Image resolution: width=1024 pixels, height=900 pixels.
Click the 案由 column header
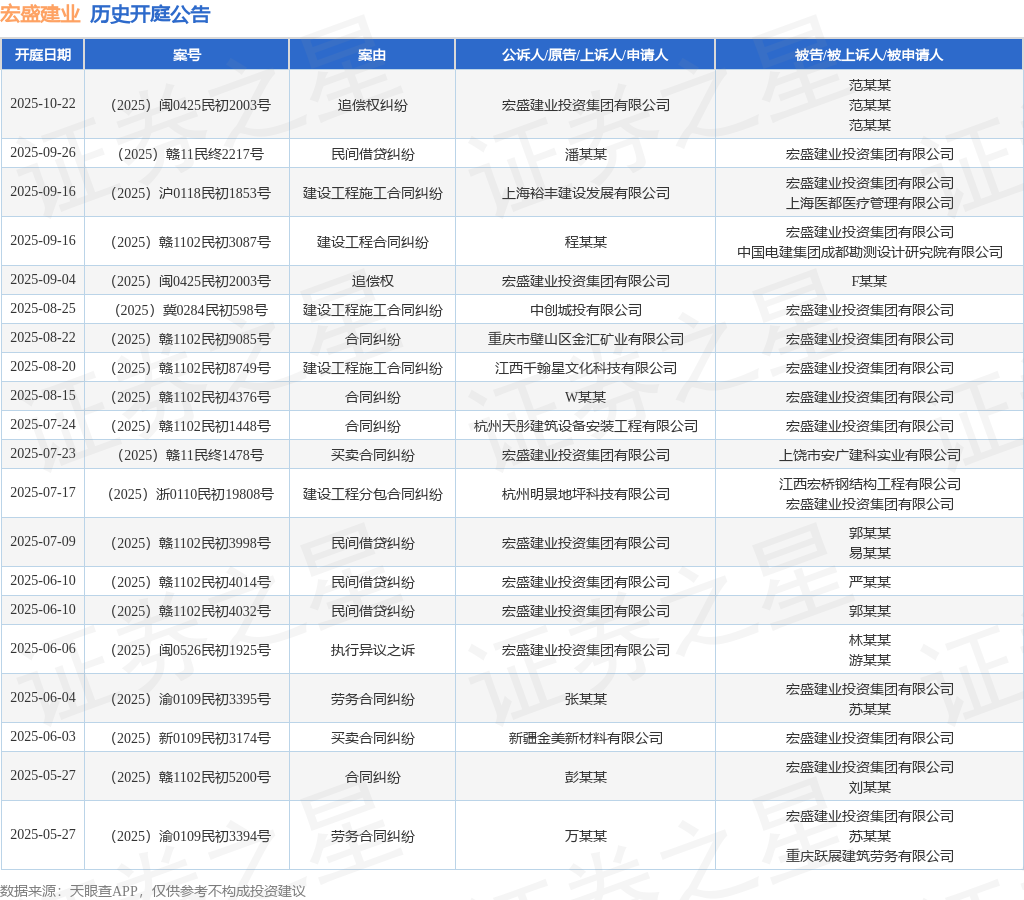pos(372,55)
